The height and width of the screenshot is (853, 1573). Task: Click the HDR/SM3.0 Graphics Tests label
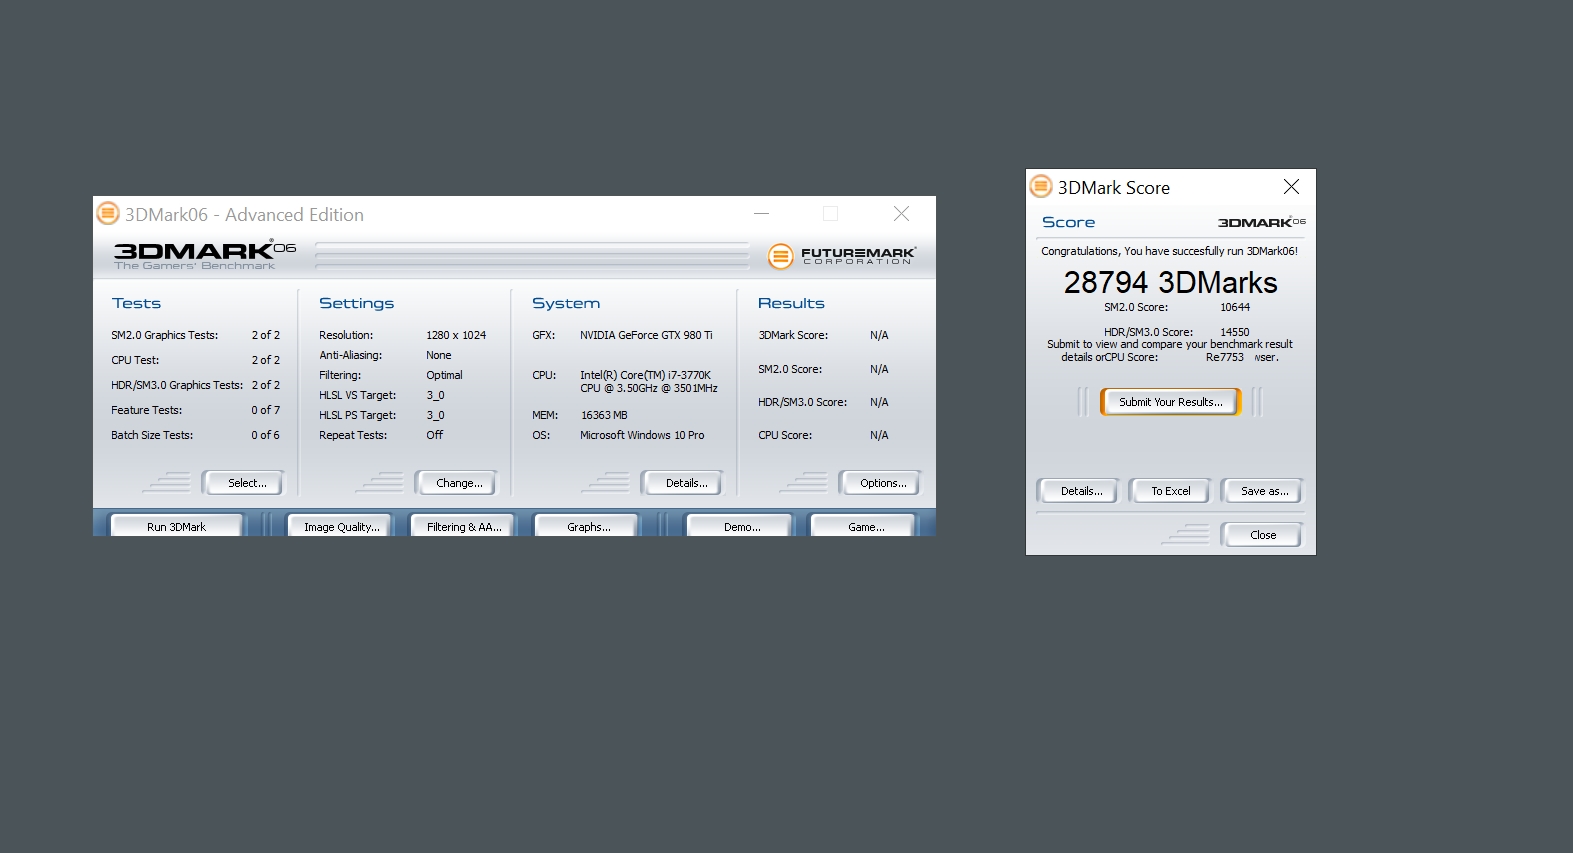pos(177,385)
